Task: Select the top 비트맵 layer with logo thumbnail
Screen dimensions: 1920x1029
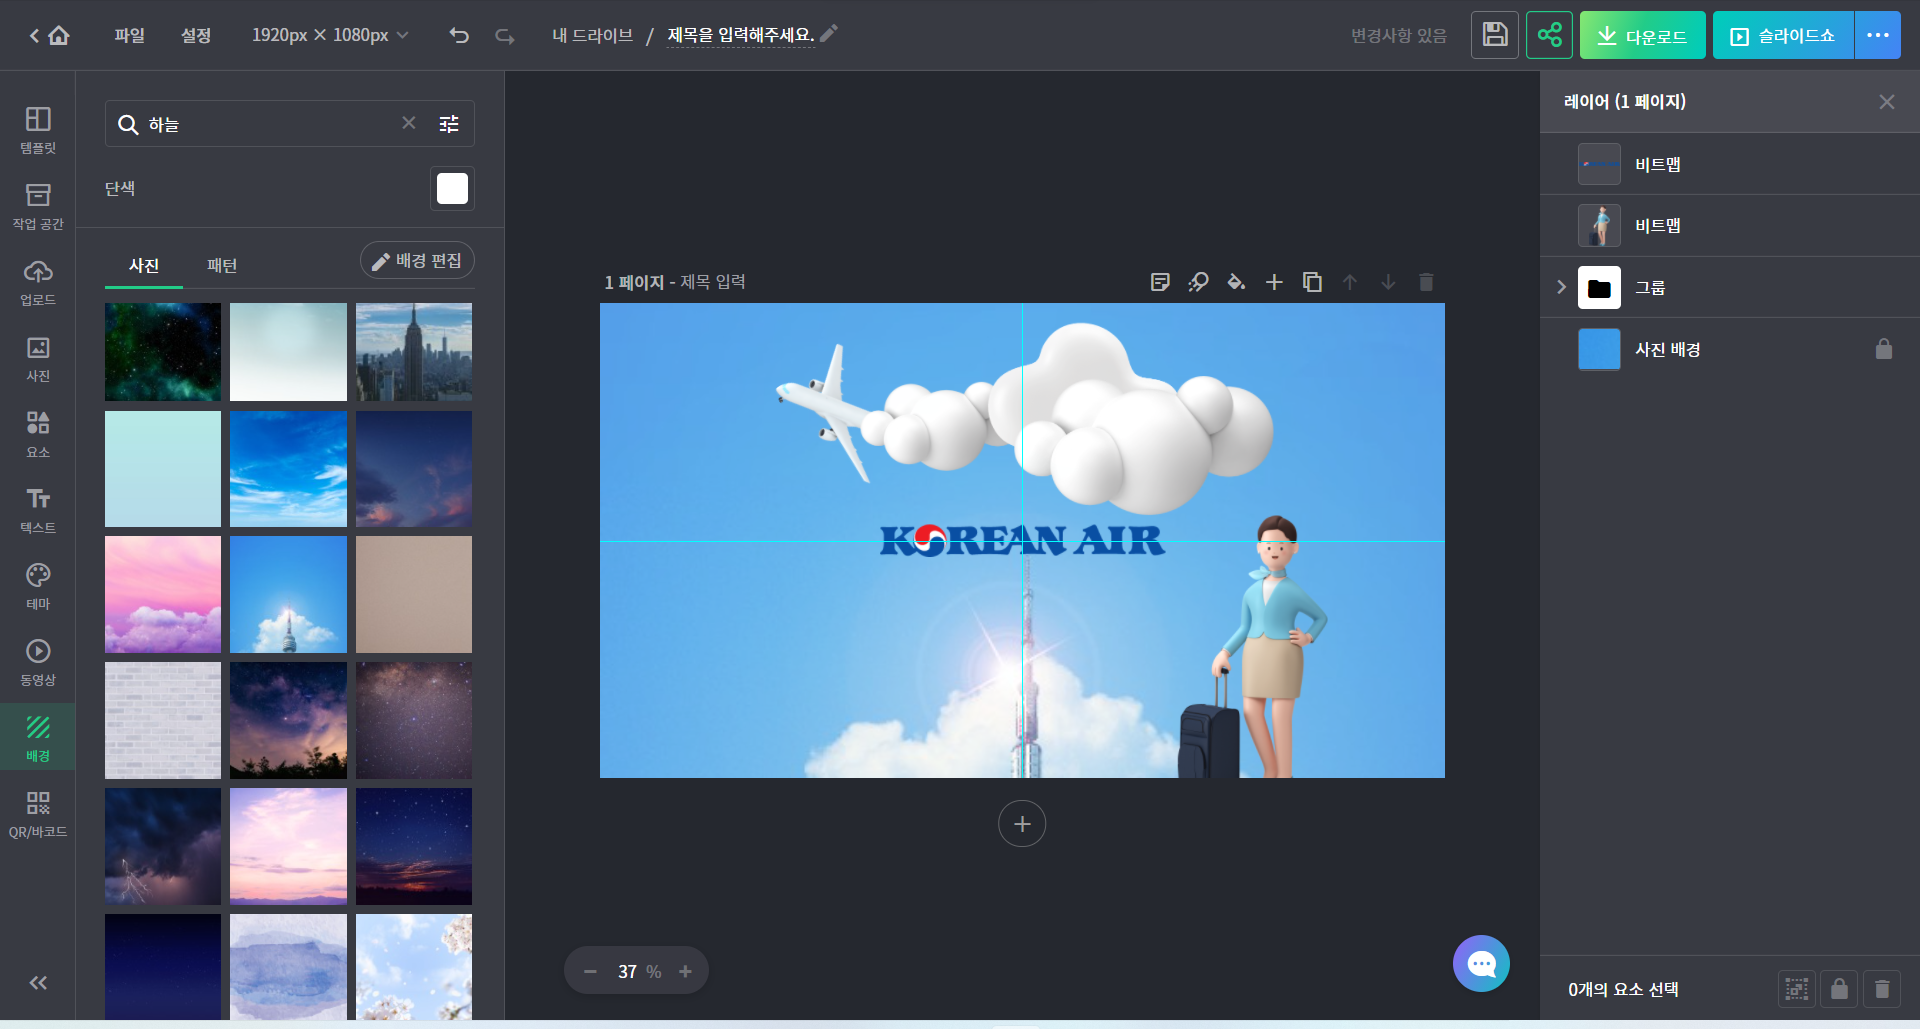Action: pyautogui.click(x=1730, y=164)
